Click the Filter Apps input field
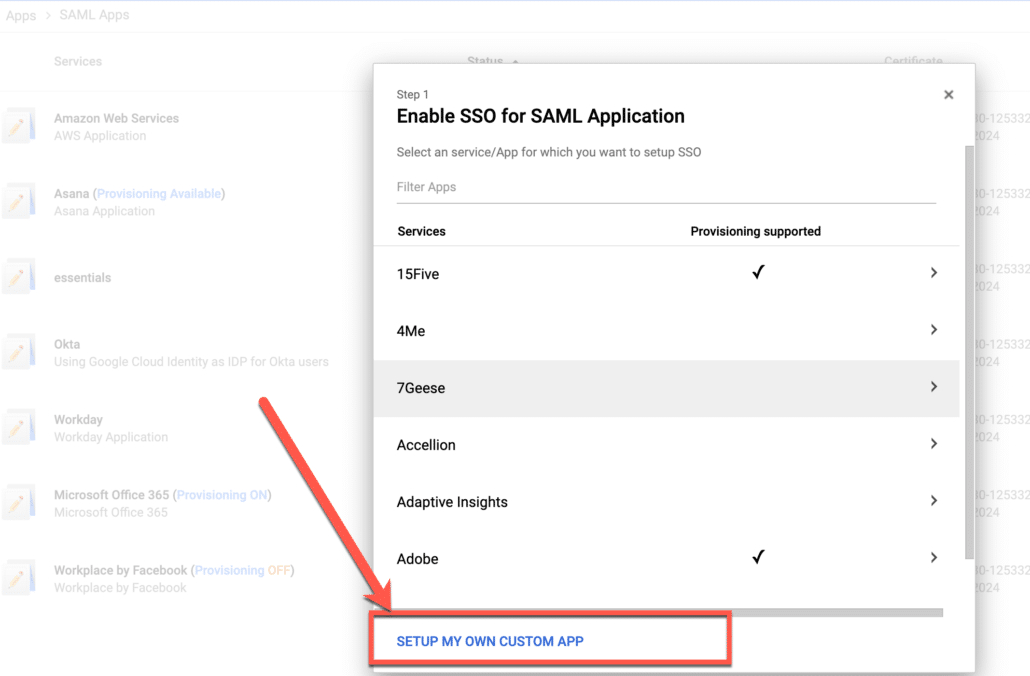The width and height of the screenshot is (1030, 676). 666,187
